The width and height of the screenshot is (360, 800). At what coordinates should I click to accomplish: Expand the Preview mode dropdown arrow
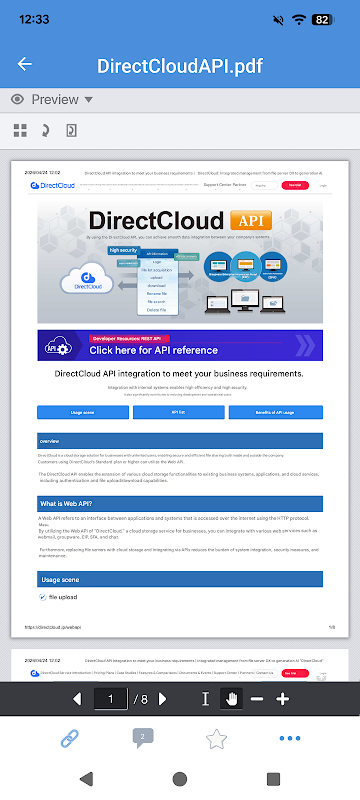[89, 100]
